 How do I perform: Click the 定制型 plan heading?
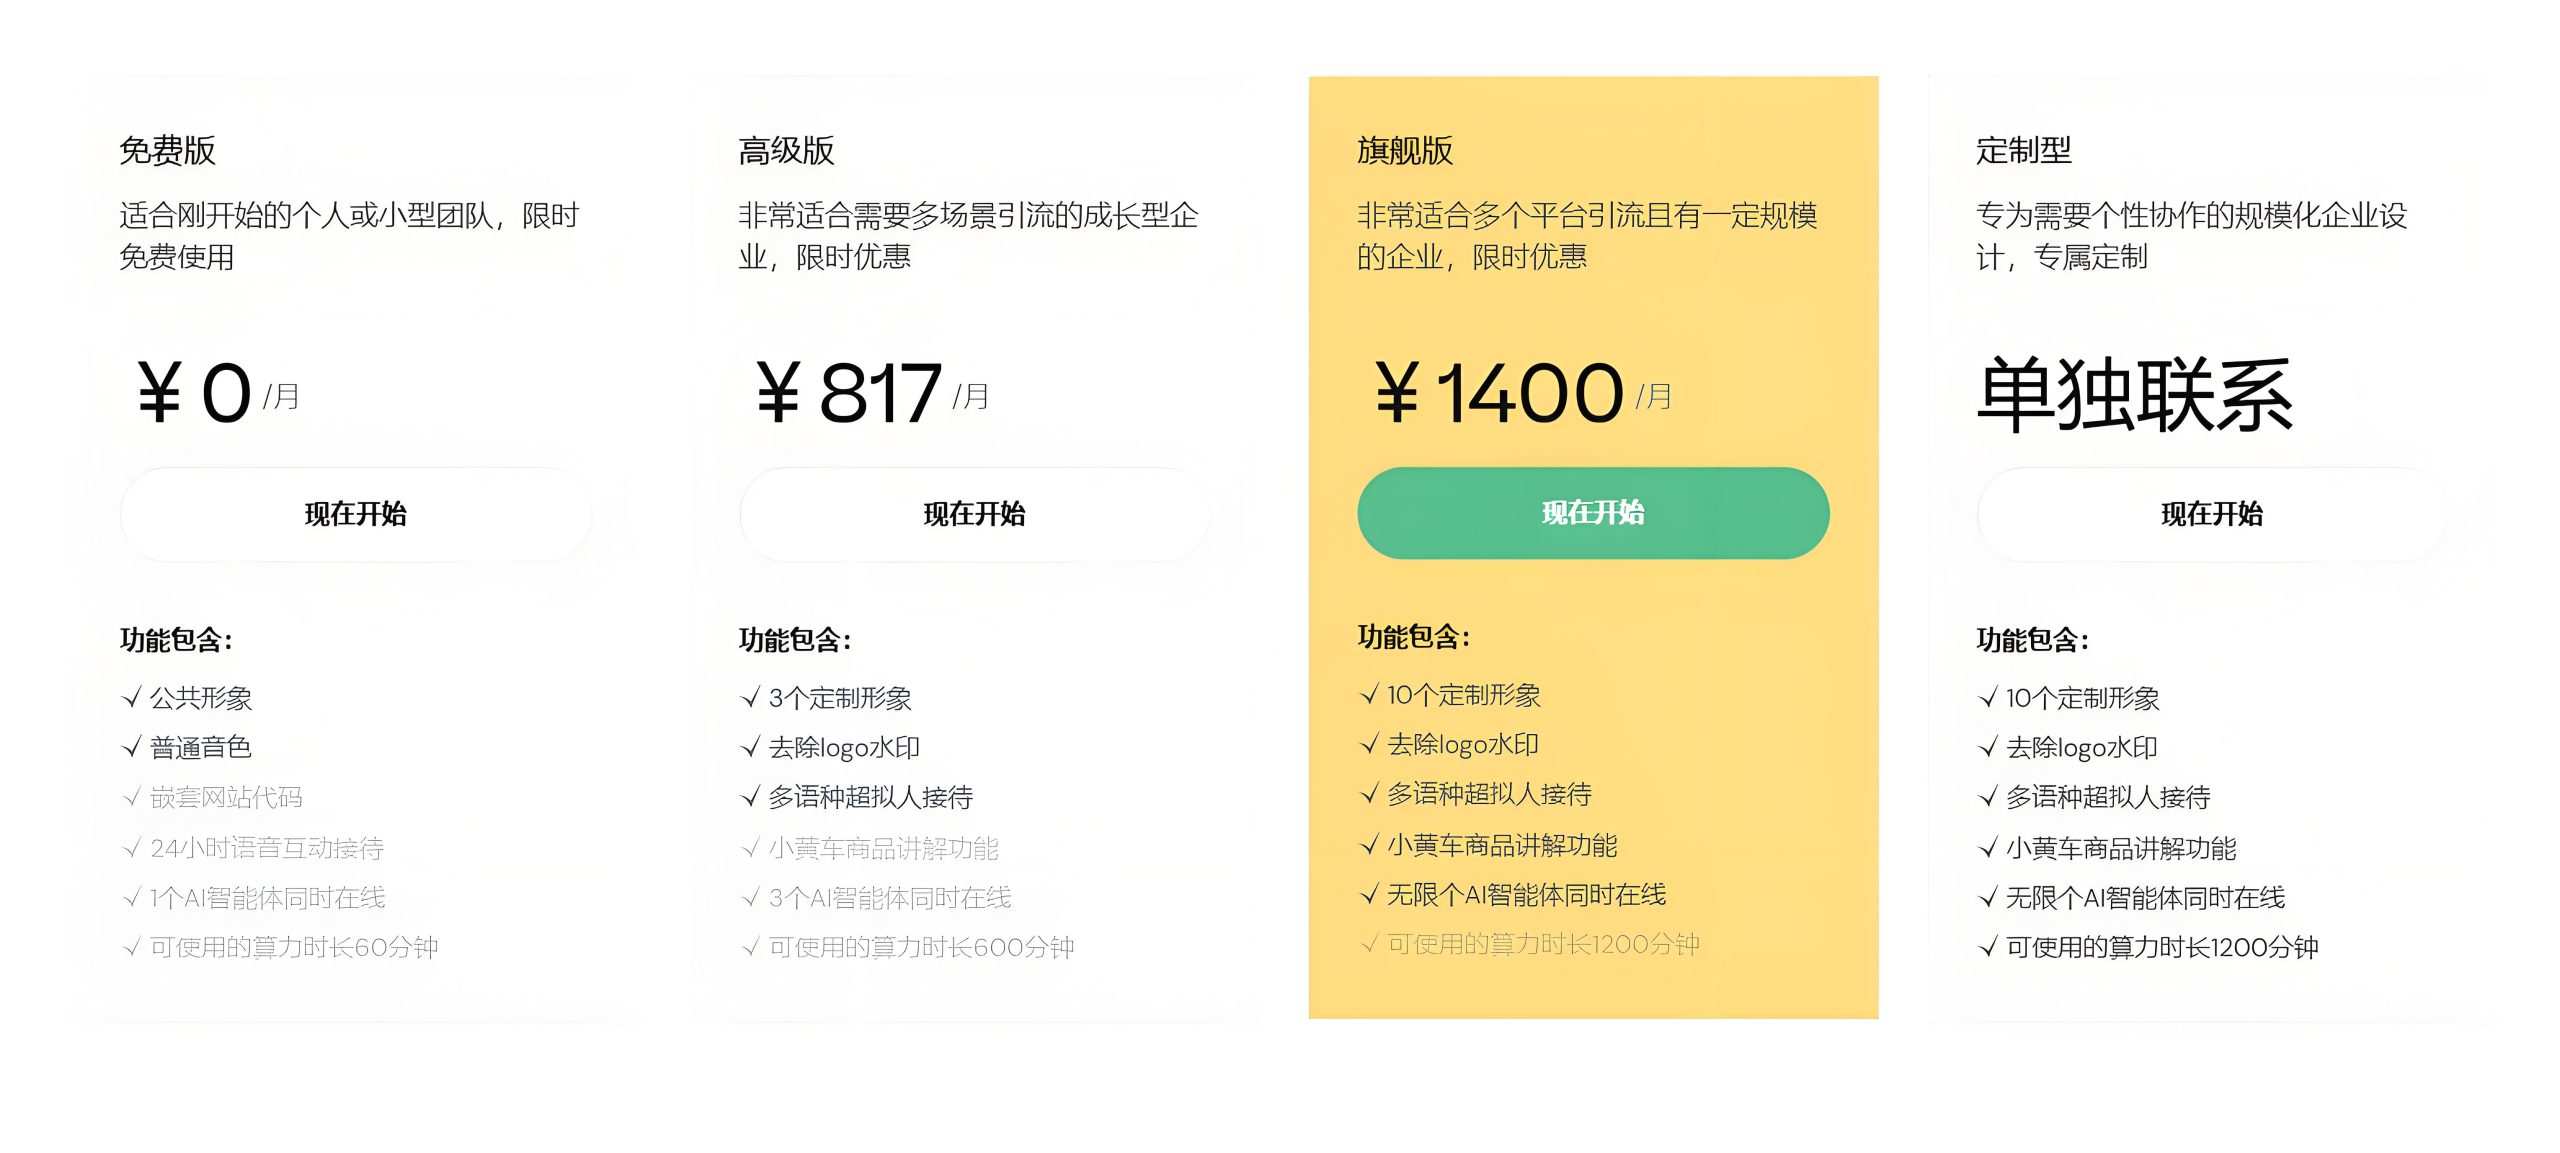(x=2023, y=151)
